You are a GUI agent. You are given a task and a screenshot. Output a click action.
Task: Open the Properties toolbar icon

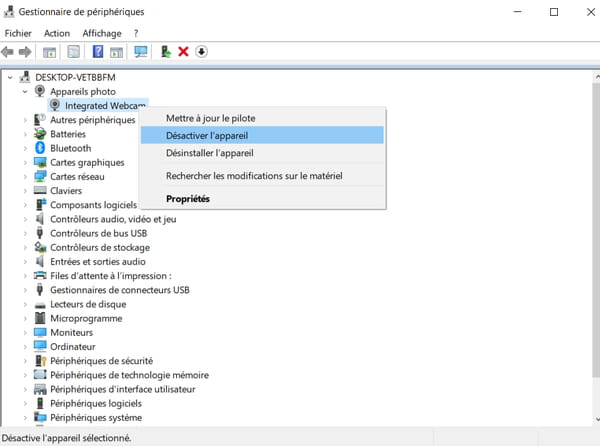point(73,52)
